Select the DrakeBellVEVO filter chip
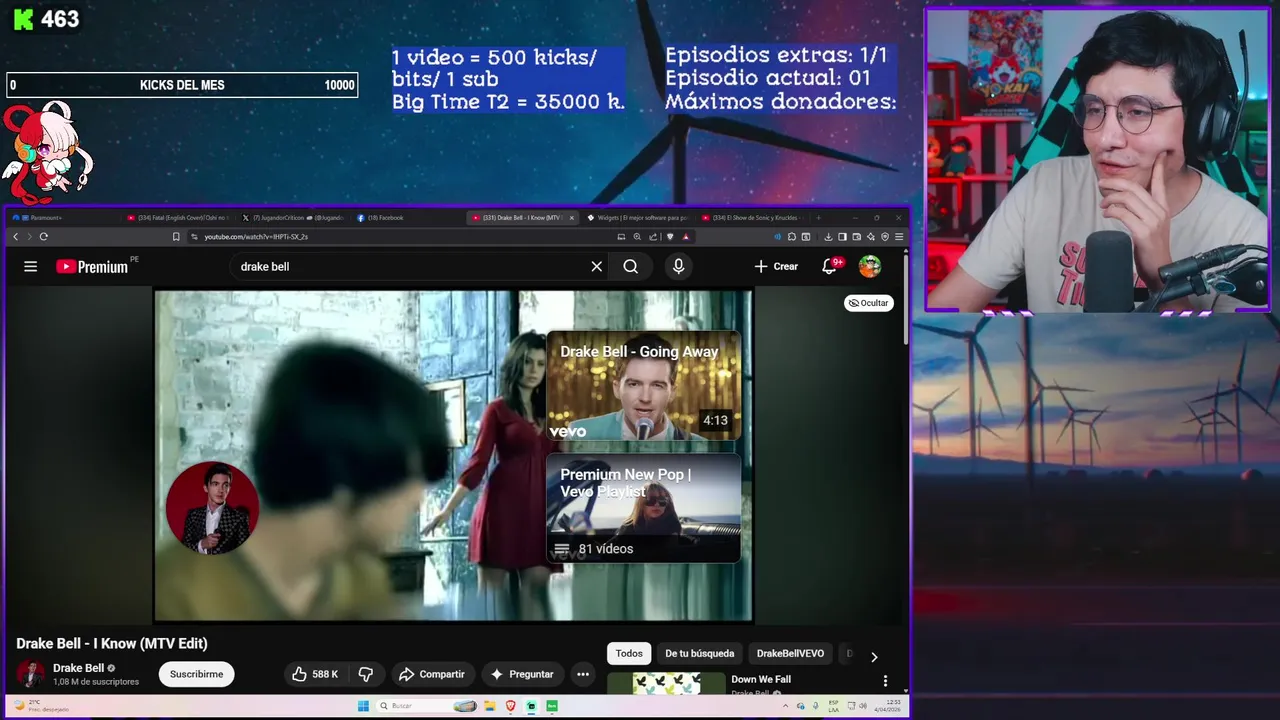 [x=790, y=653]
